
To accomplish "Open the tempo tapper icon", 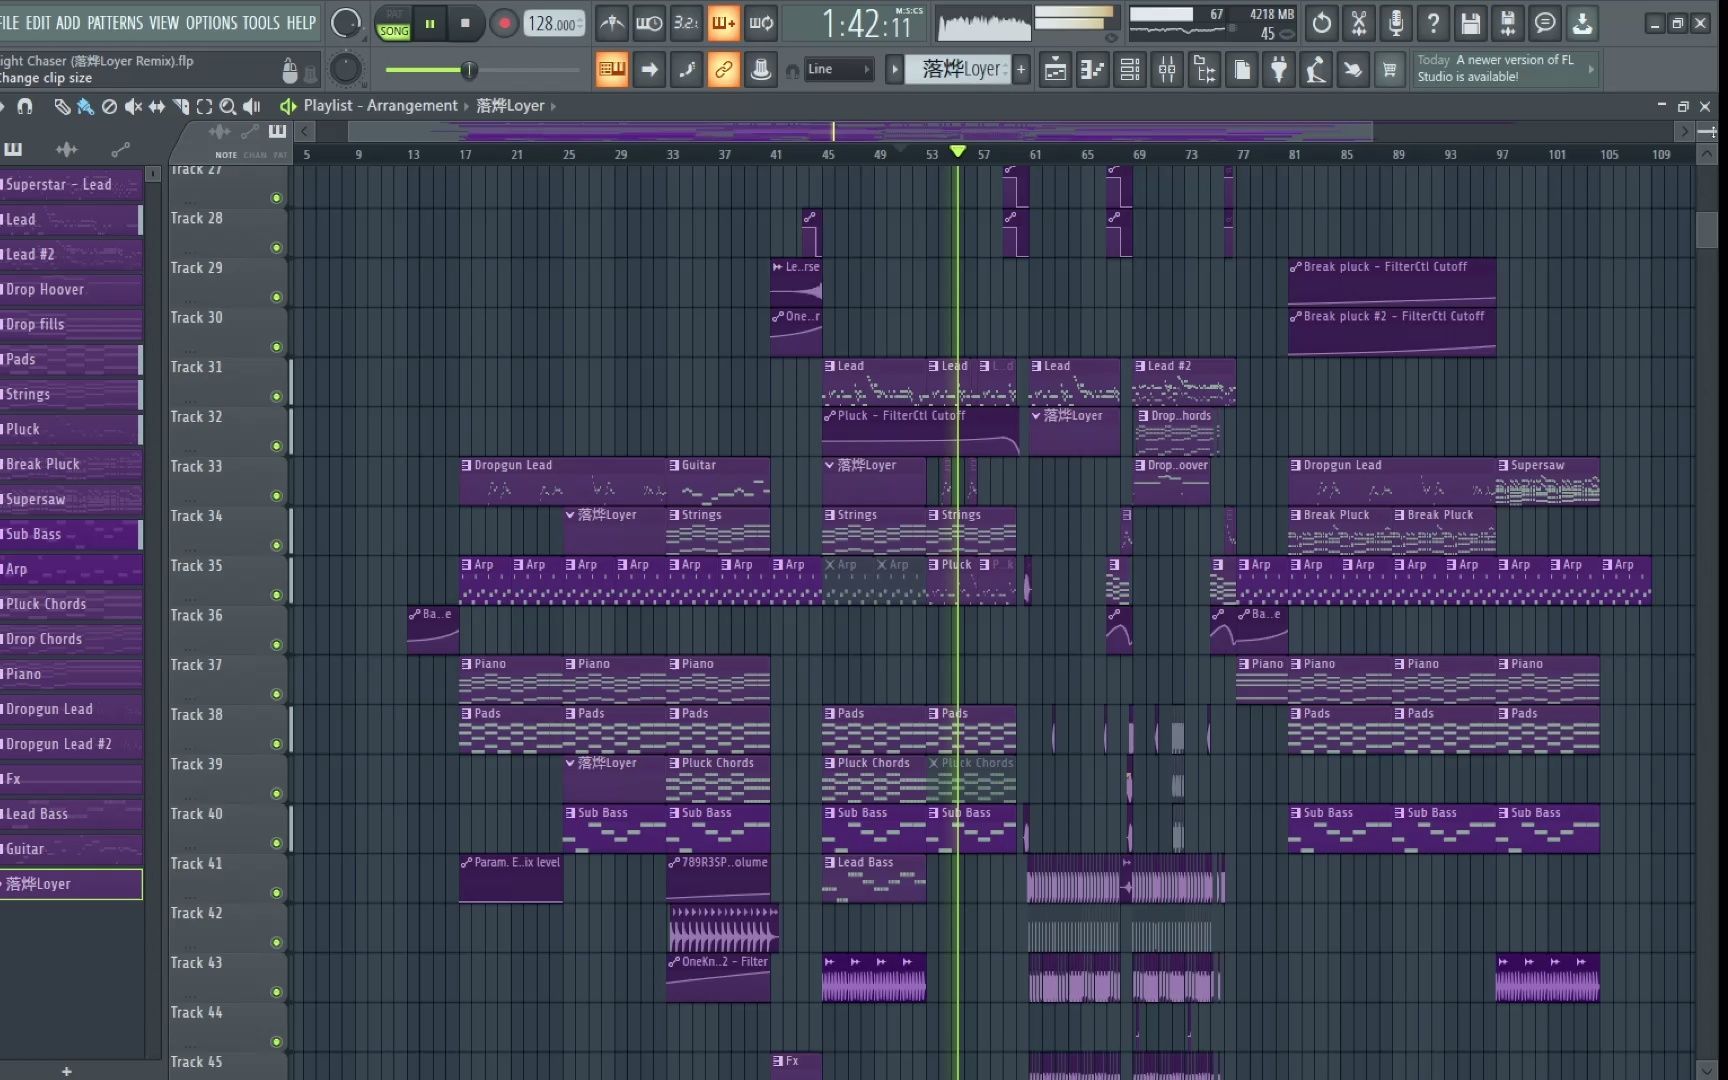I will pyautogui.click(x=1316, y=69).
